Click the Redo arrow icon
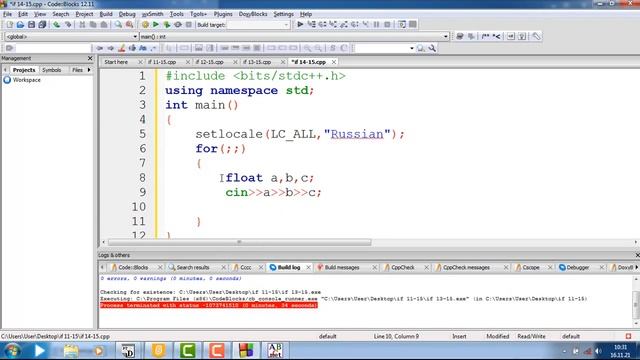640x360 pixels. (68, 24)
